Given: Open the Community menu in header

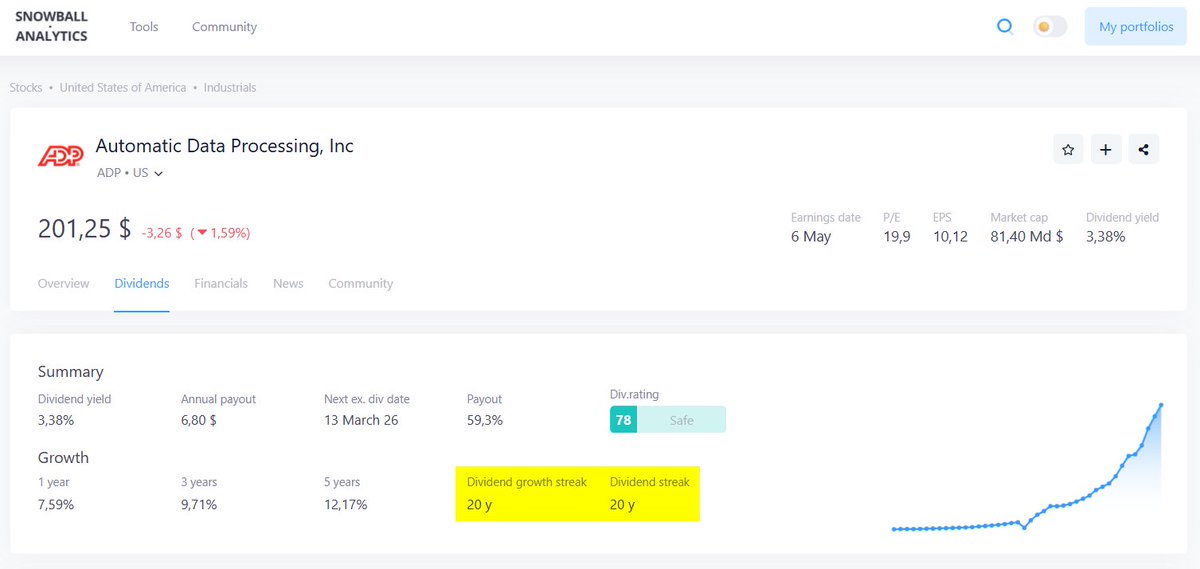Looking at the screenshot, I should [x=224, y=27].
